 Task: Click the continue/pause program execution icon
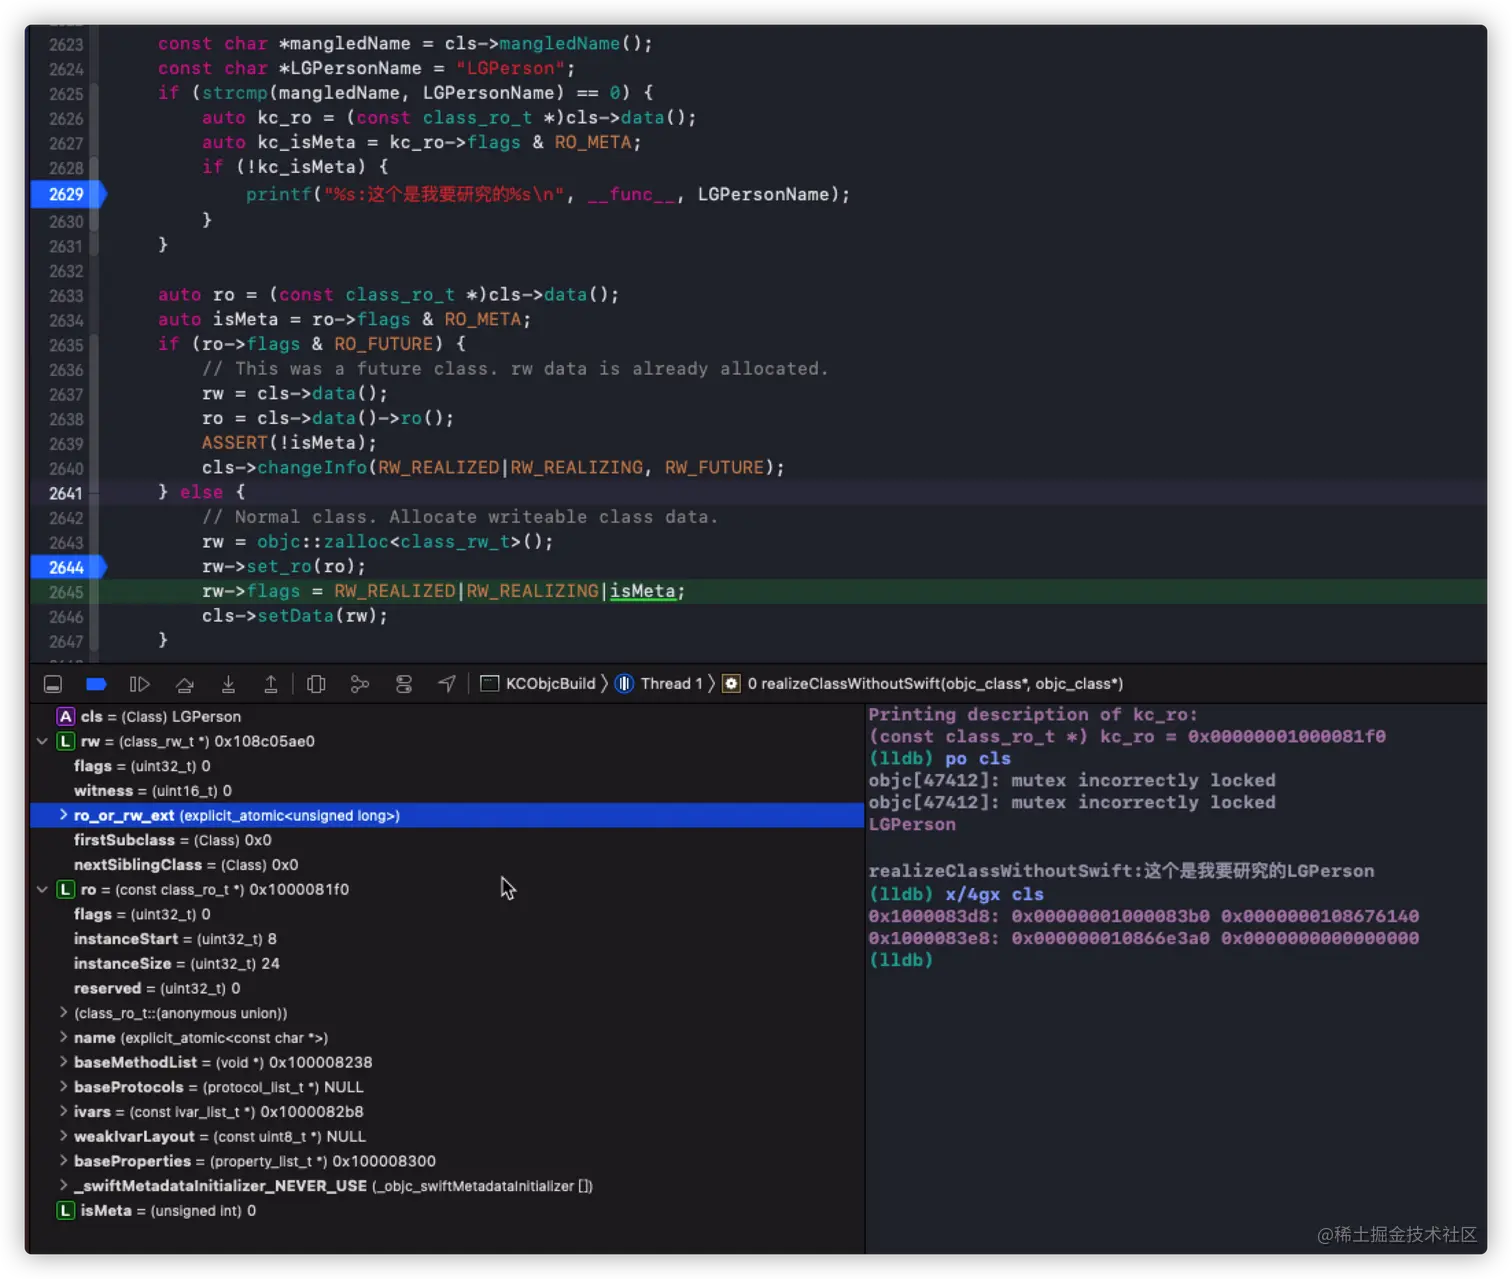click(x=139, y=684)
